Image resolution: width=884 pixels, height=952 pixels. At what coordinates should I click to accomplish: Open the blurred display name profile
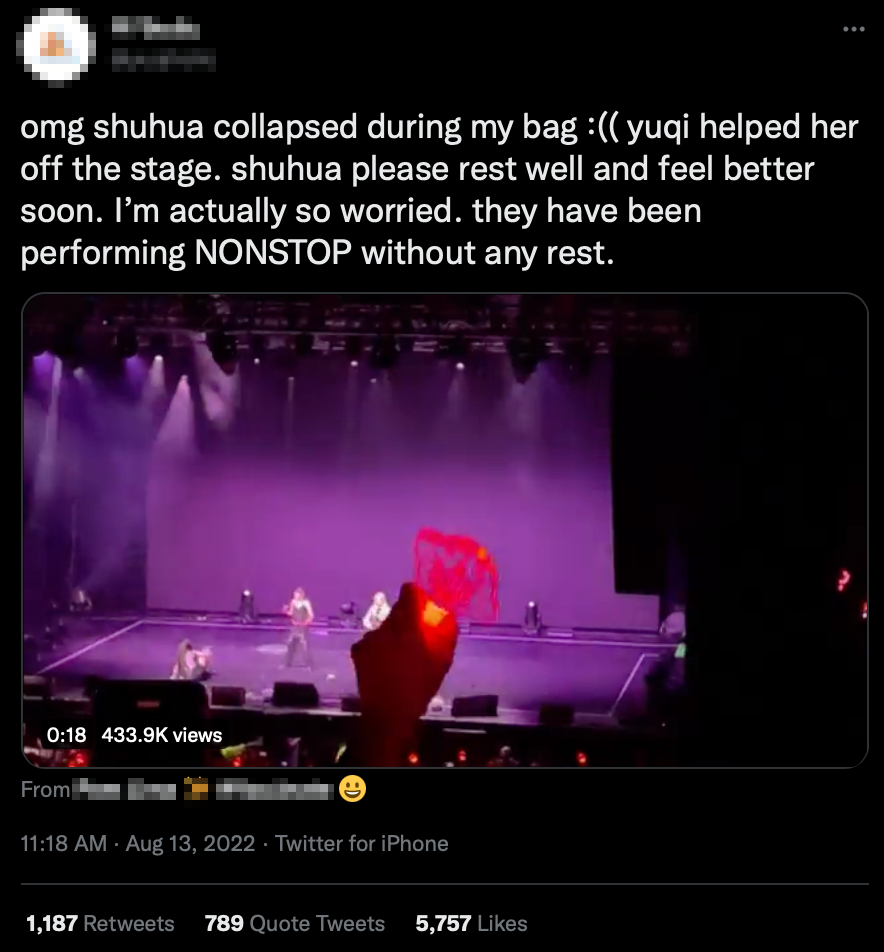155,27
